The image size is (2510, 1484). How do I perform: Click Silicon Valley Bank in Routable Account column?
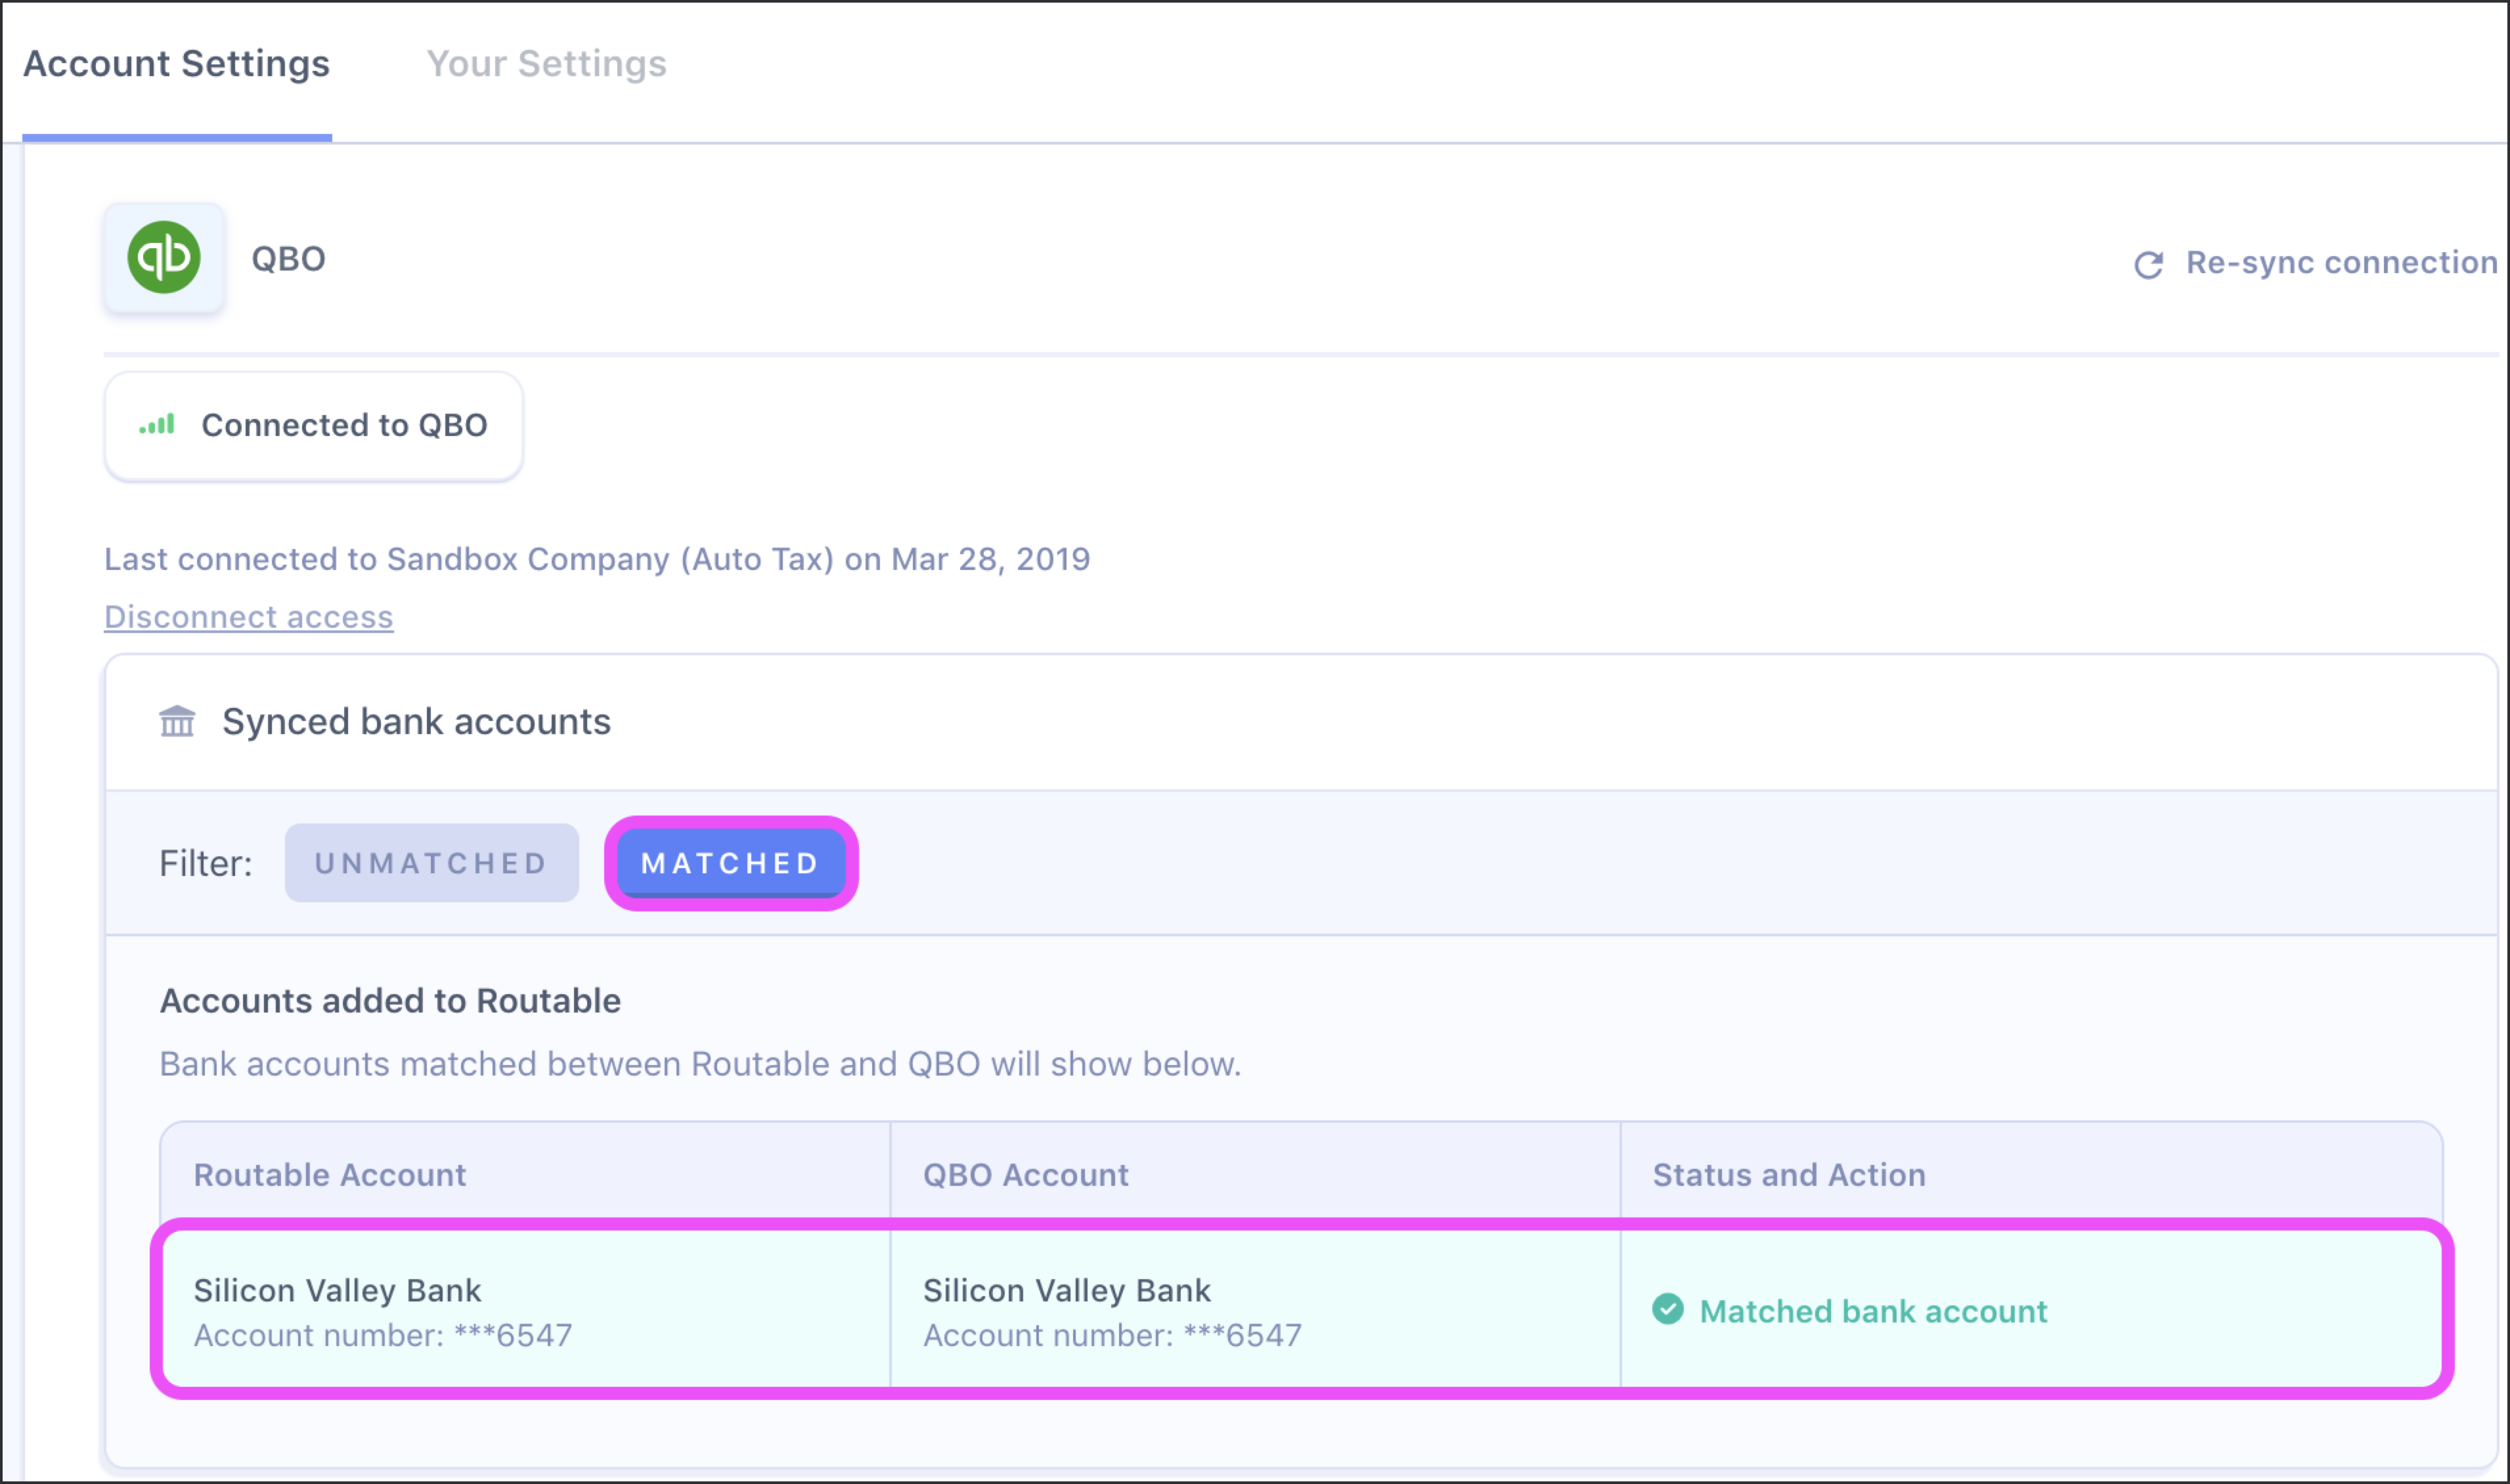pyautogui.click(x=337, y=1290)
